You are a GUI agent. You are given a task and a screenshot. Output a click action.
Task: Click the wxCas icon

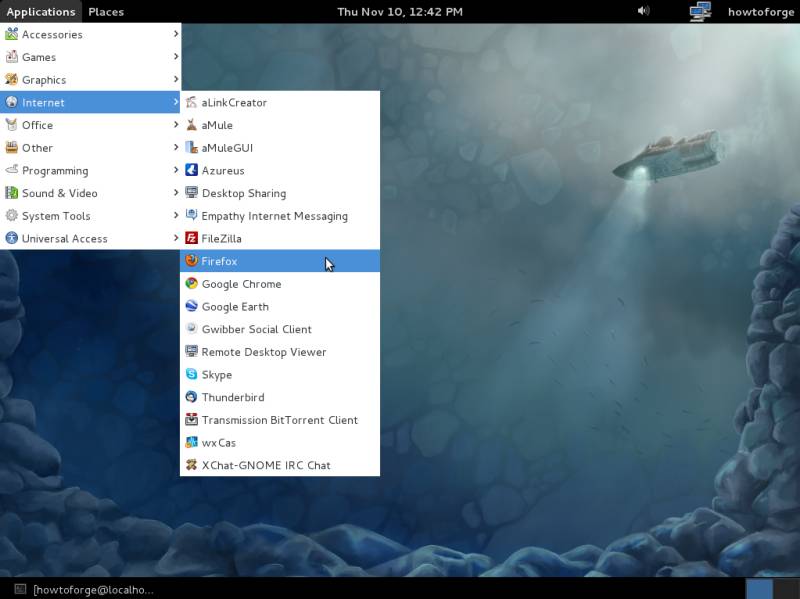191,442
